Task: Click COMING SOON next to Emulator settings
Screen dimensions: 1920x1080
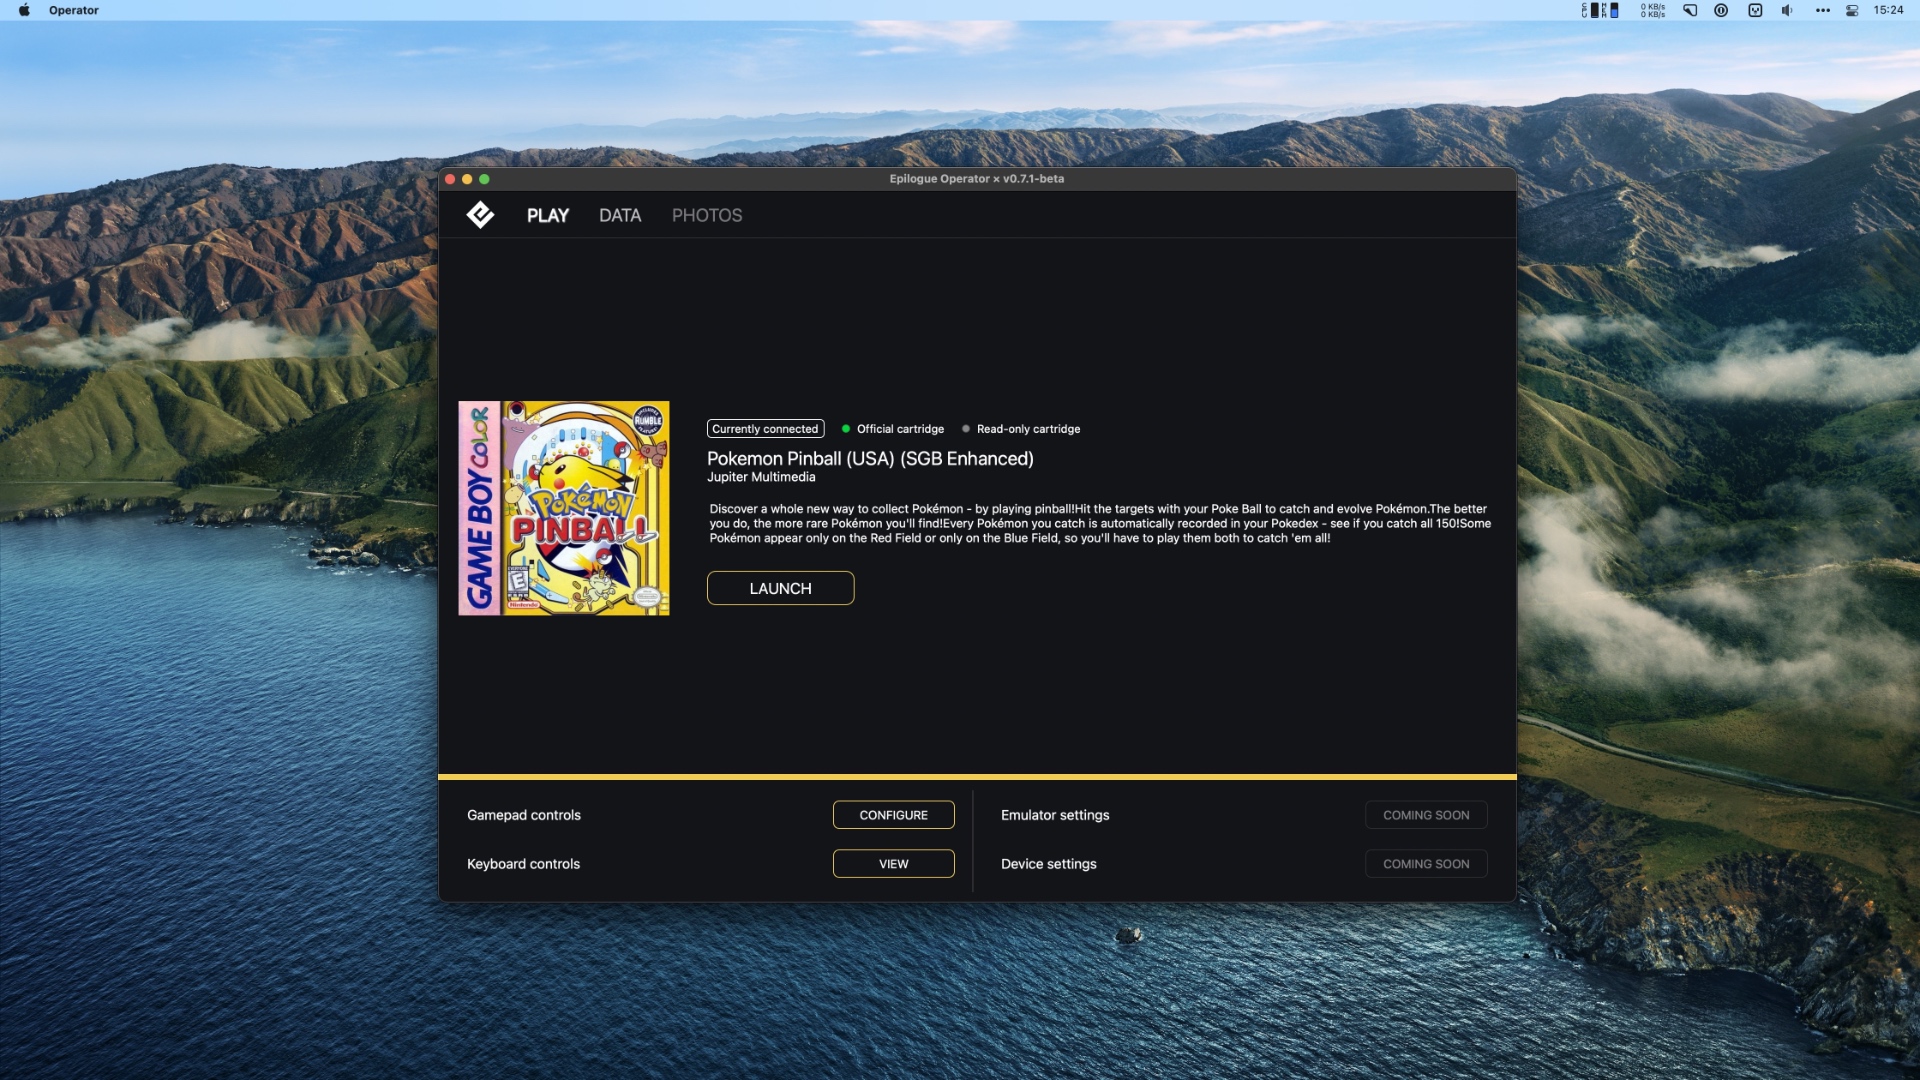Action: pyautogui.click(x=1425, y=815)
